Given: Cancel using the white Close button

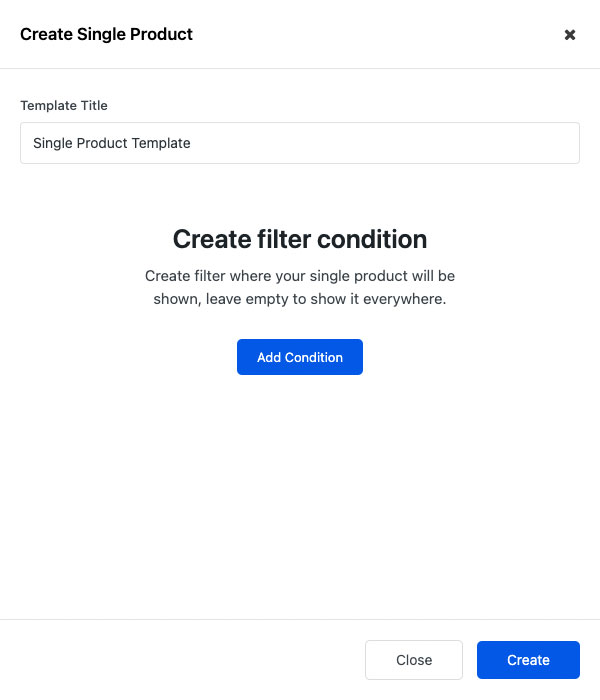Looking at the screenshot, I should coord(414,660).
